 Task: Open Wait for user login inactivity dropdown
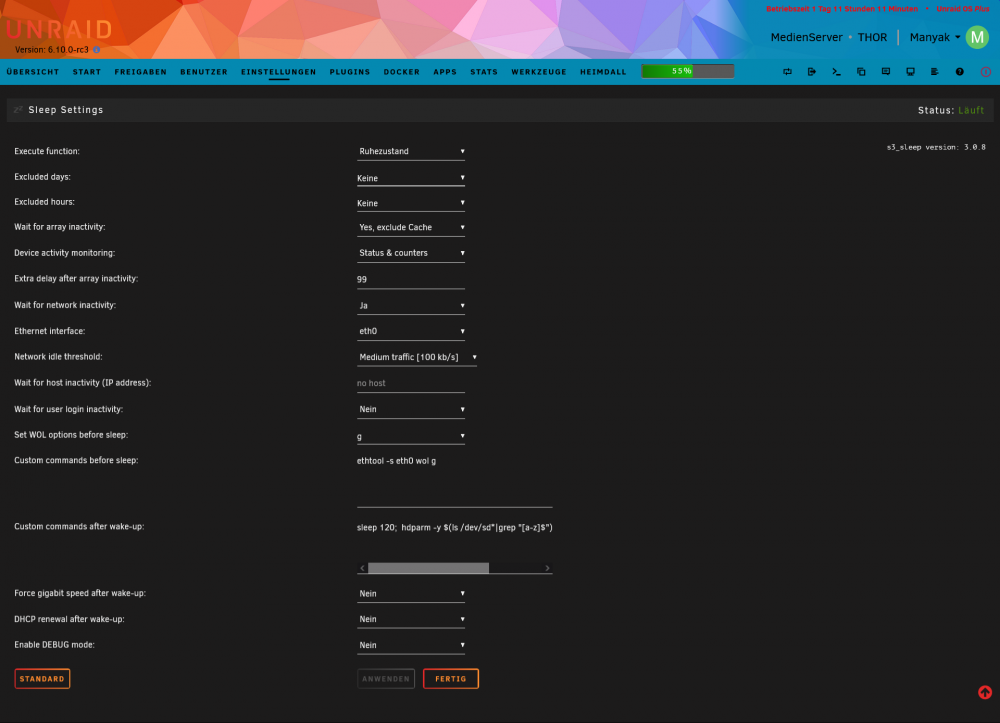pos(411,409)
